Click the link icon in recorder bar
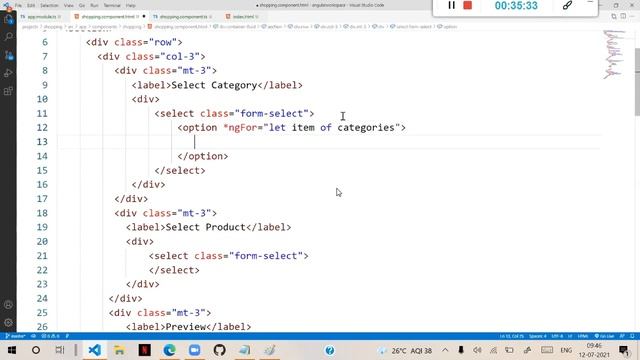The height and width of the screenshot is (360, 640). point(567,5)
